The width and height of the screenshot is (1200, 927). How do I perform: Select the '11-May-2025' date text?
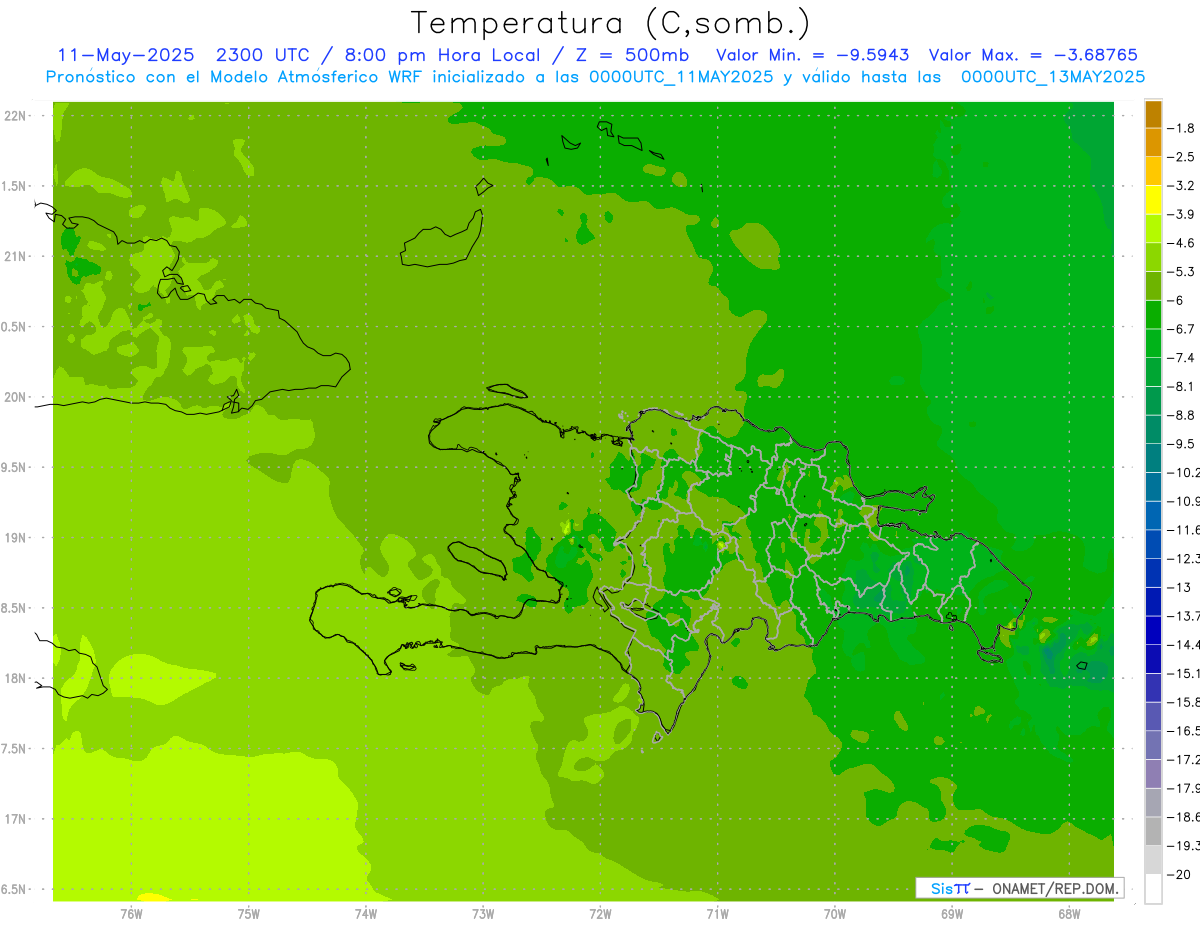pos(125,55)
